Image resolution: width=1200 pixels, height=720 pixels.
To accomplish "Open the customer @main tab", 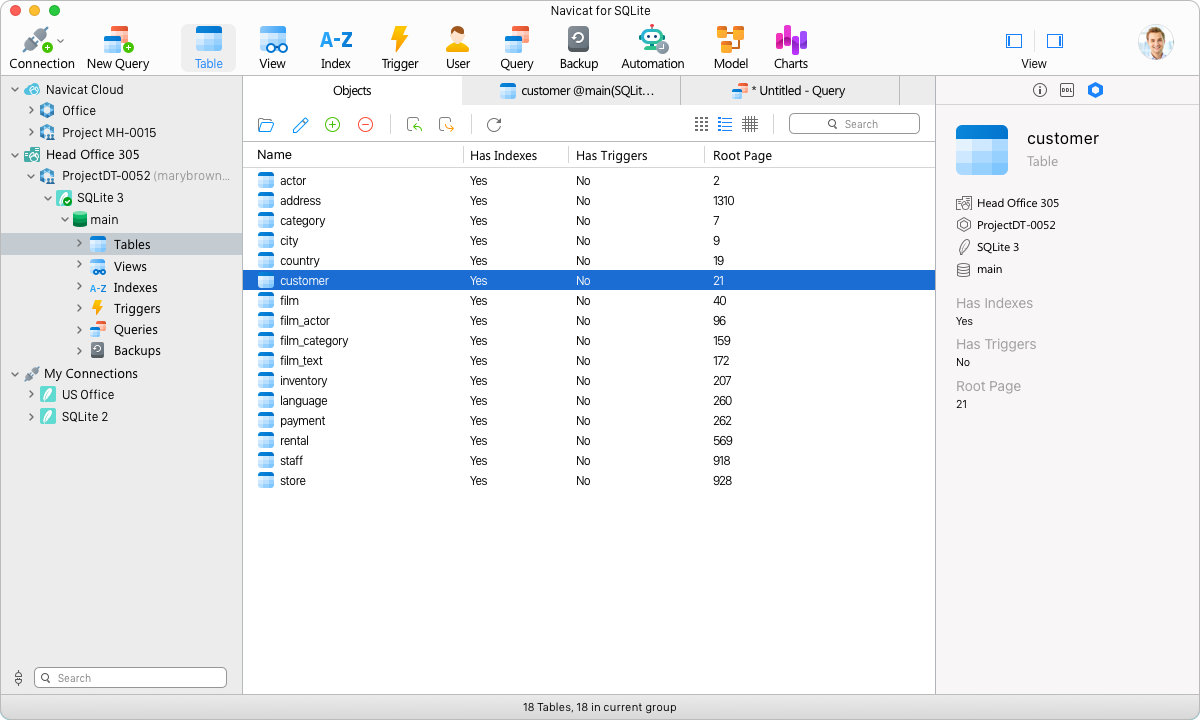I will pos(572,90).
